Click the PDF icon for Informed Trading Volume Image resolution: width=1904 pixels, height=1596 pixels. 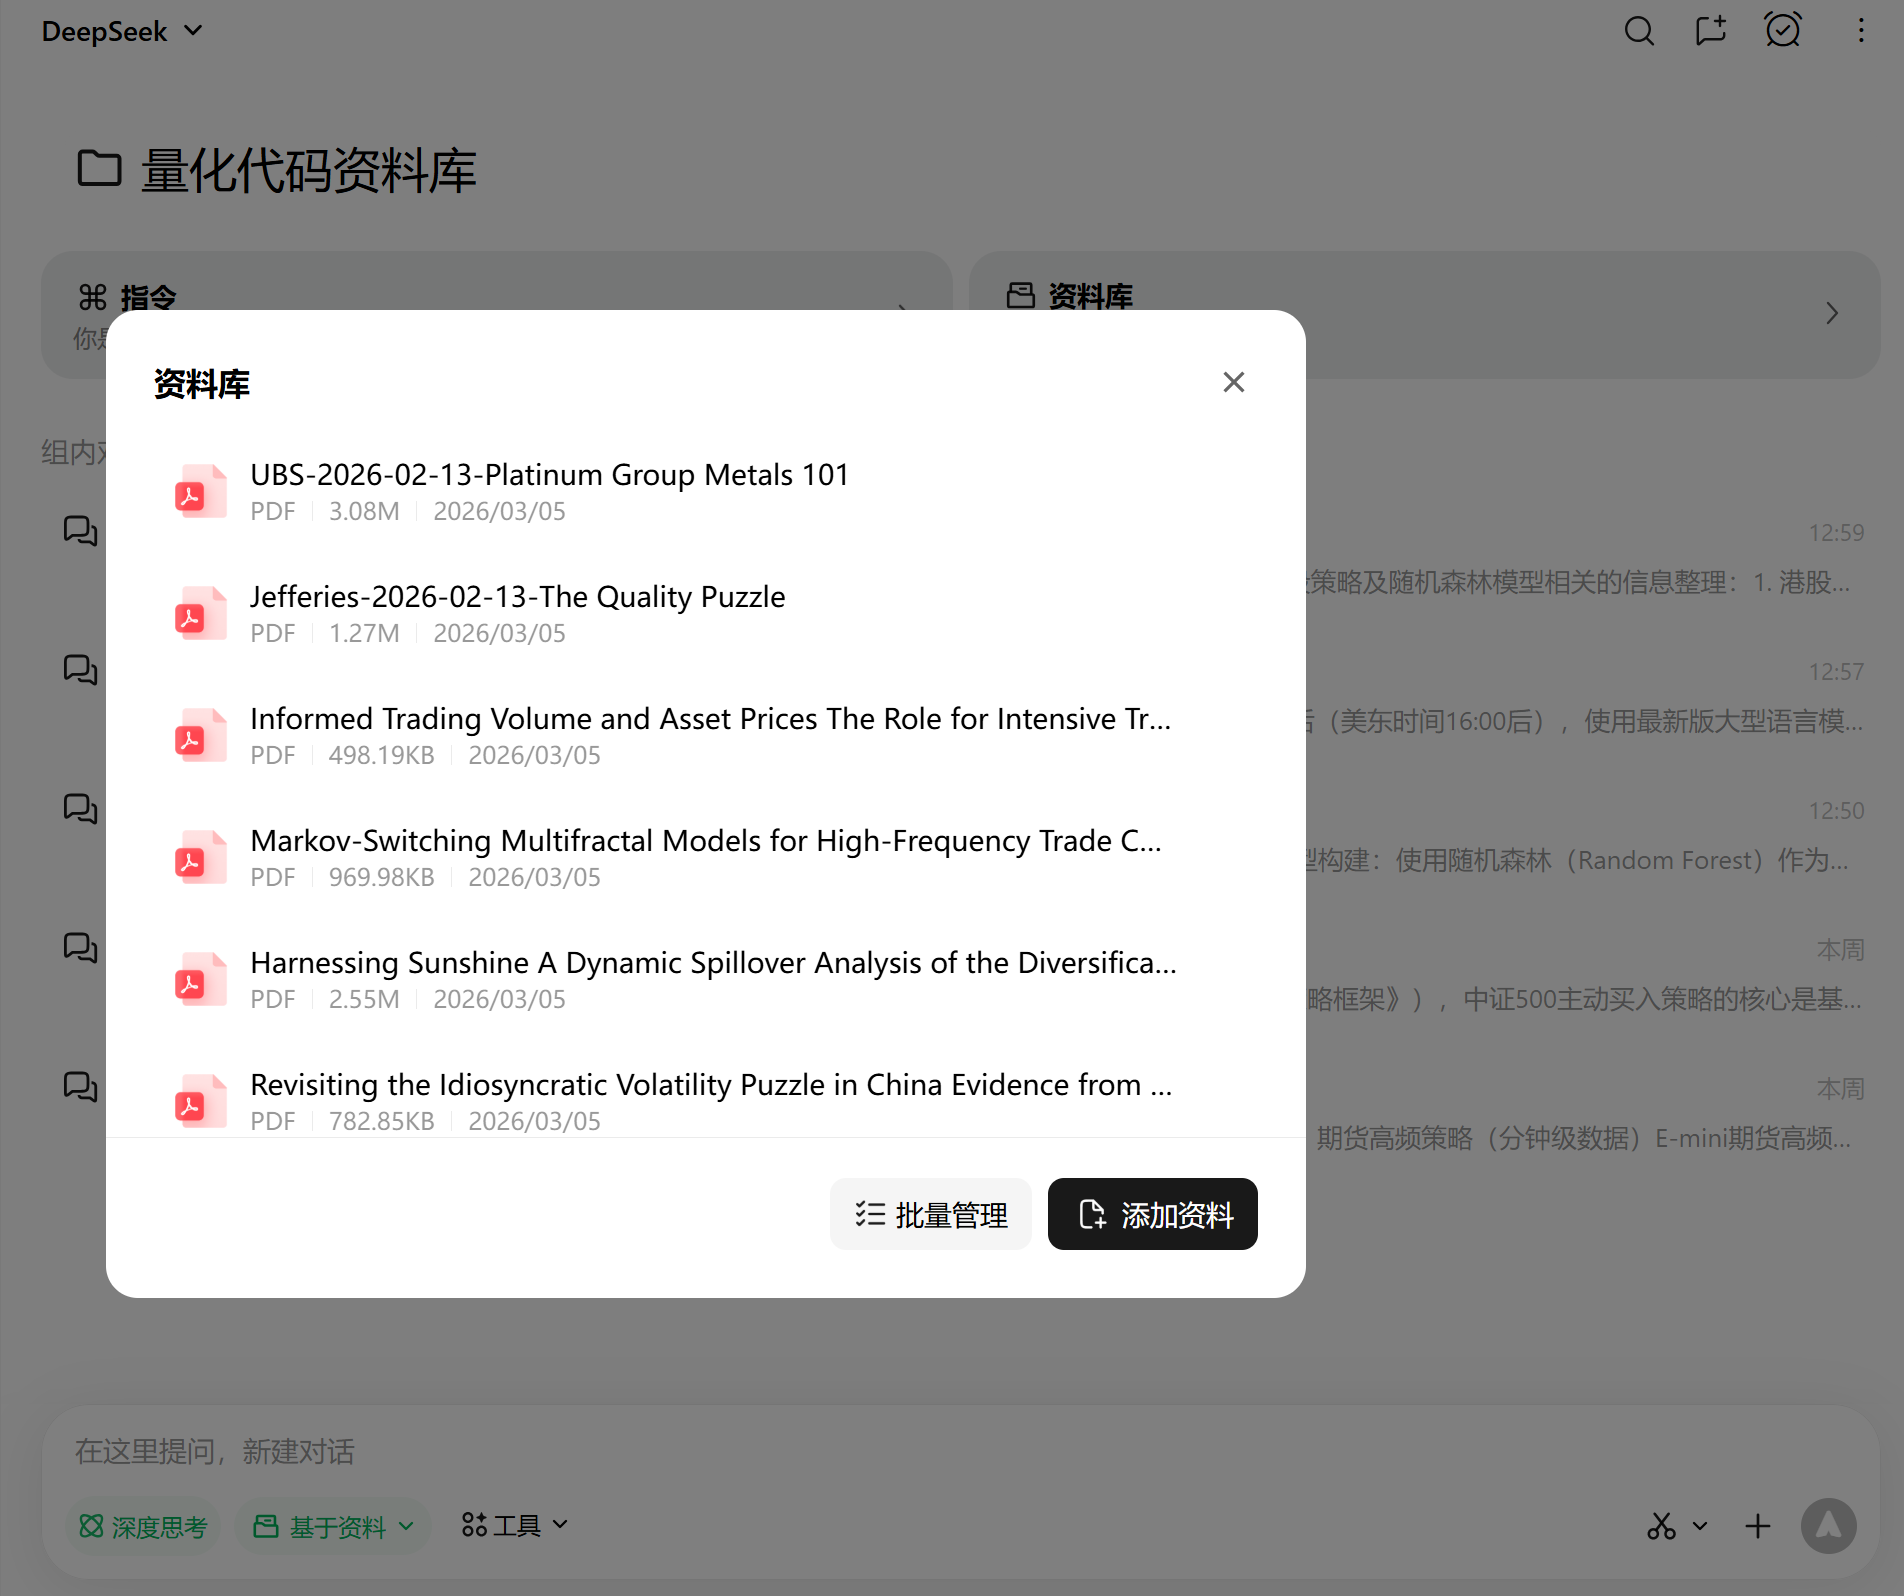click(x=201, y=735)
